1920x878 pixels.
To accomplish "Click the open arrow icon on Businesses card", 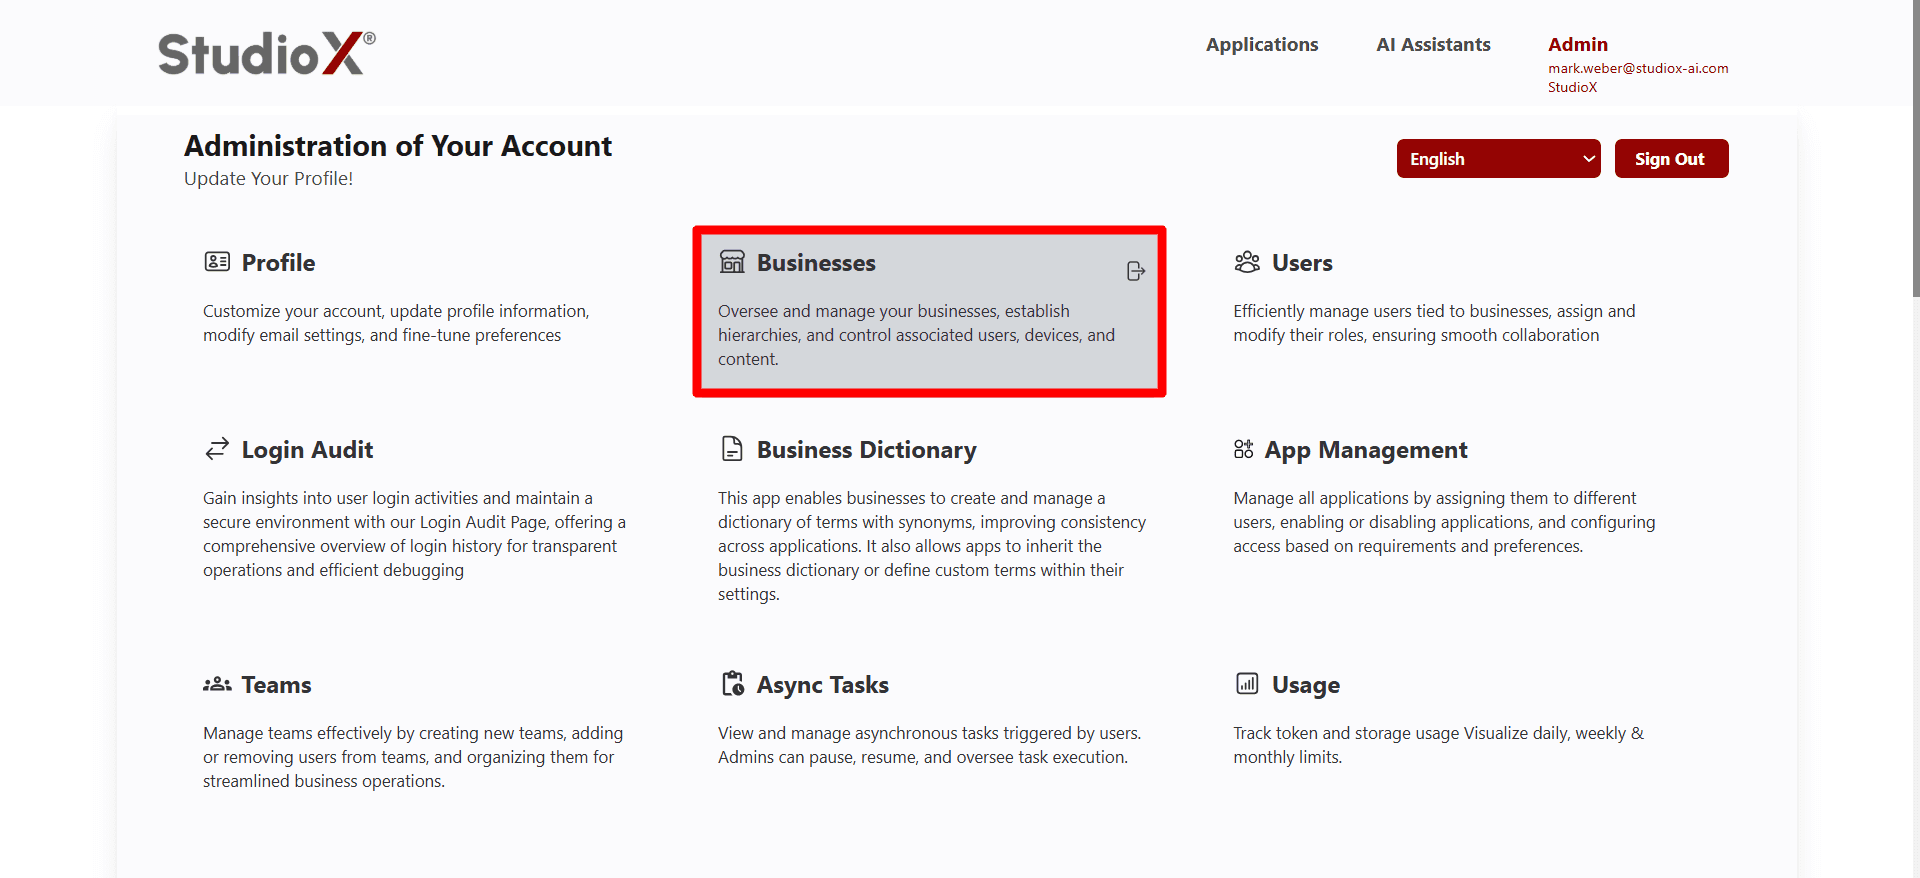I will coord(1135,271).
